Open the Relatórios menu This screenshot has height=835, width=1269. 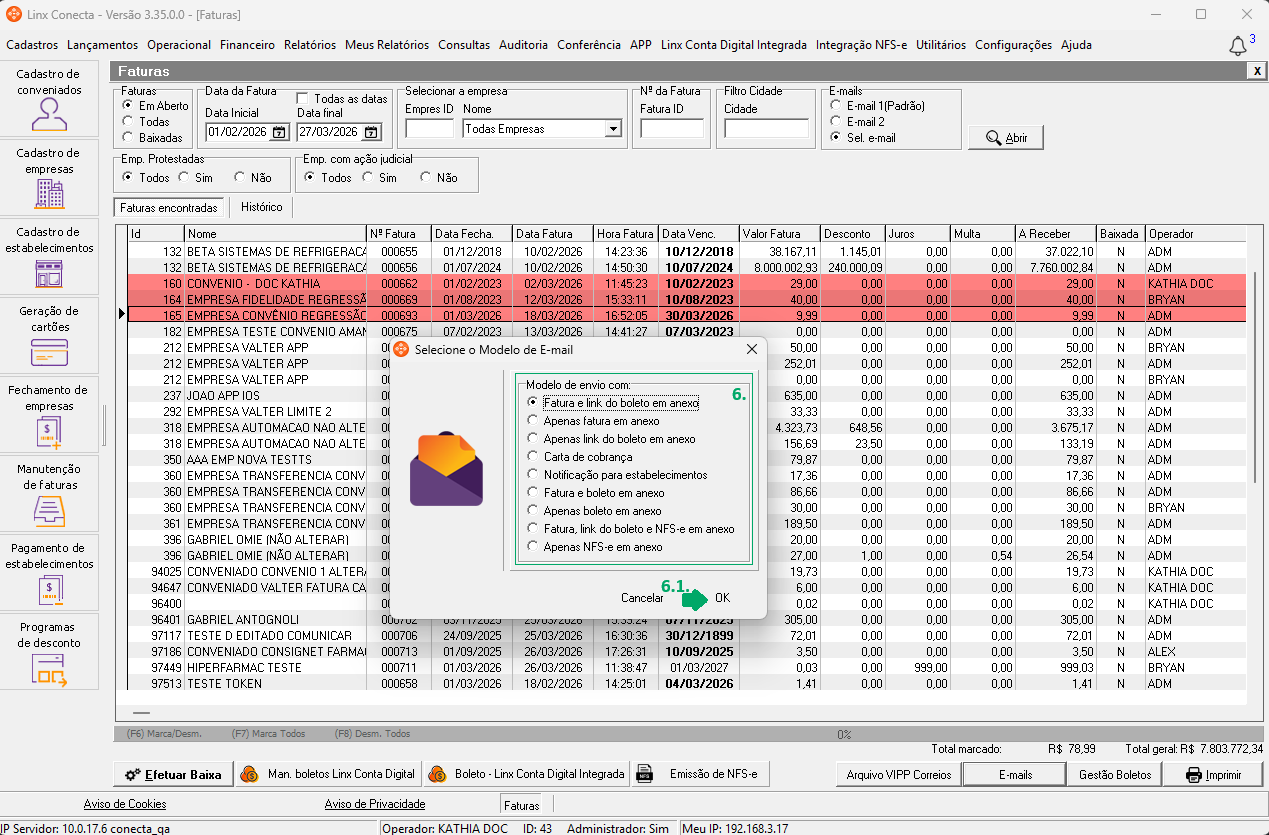tap(310, 45)
